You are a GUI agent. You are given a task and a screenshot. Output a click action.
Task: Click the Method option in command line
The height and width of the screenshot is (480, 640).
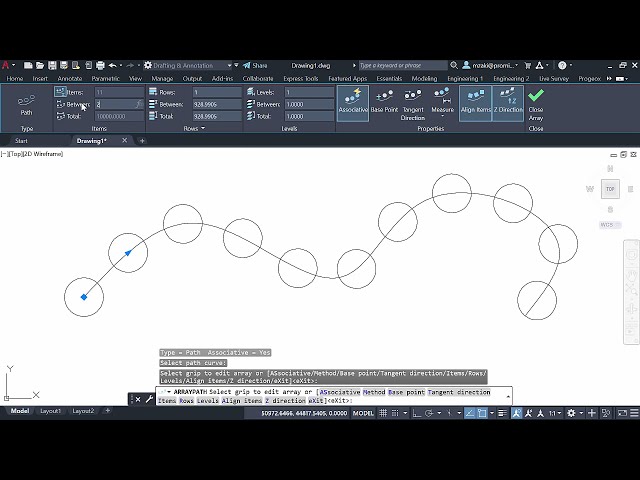coord(374,392)
